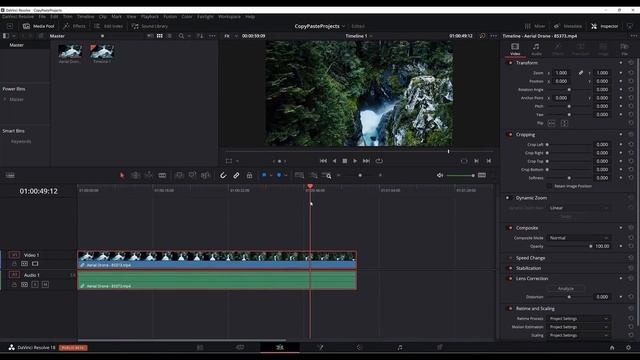The width and height of the screenshot is (640, 360).
Task: Mute the Audio 1 track (M)
Action: click(x=45, y=284)
